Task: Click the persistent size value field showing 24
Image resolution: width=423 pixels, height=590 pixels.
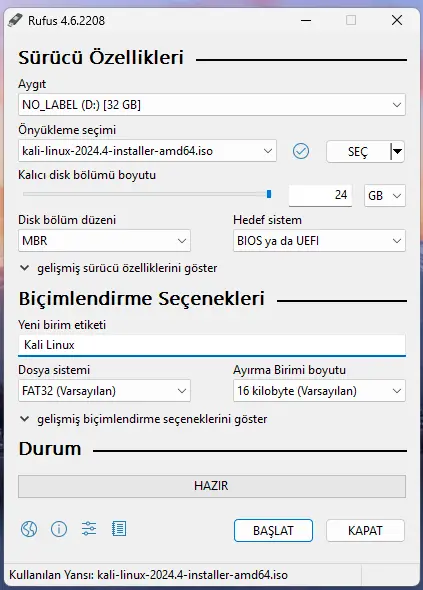Action: 320,195
